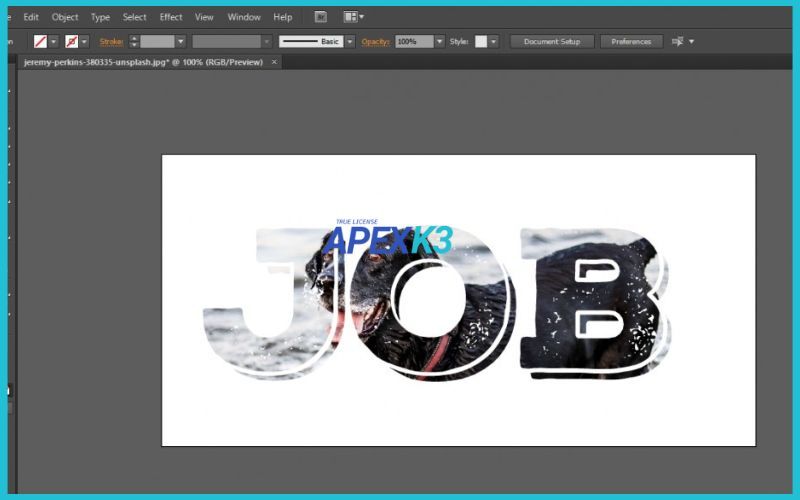Click the Document Setup button
This screenshot has width=800, height=500.
pos(552,42)
